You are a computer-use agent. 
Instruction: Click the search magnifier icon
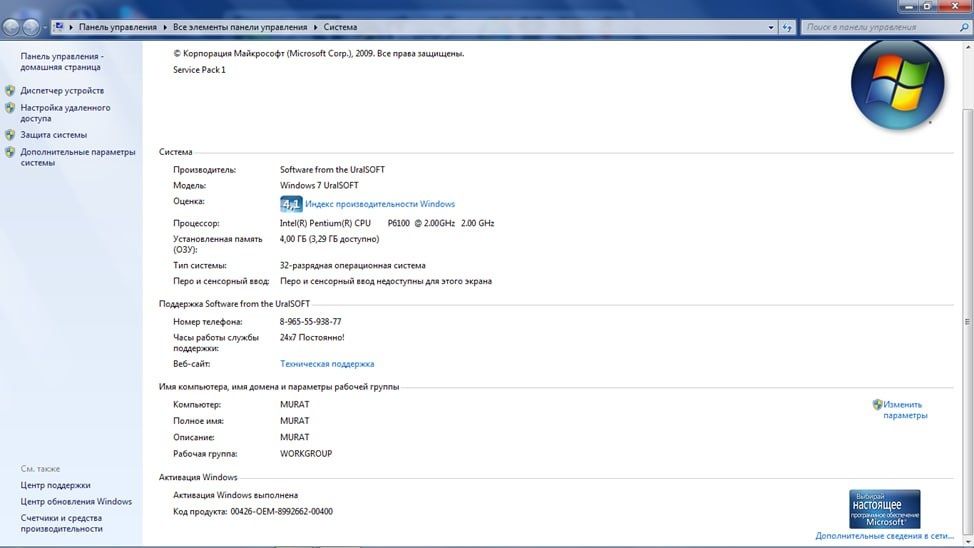(964, 27)
